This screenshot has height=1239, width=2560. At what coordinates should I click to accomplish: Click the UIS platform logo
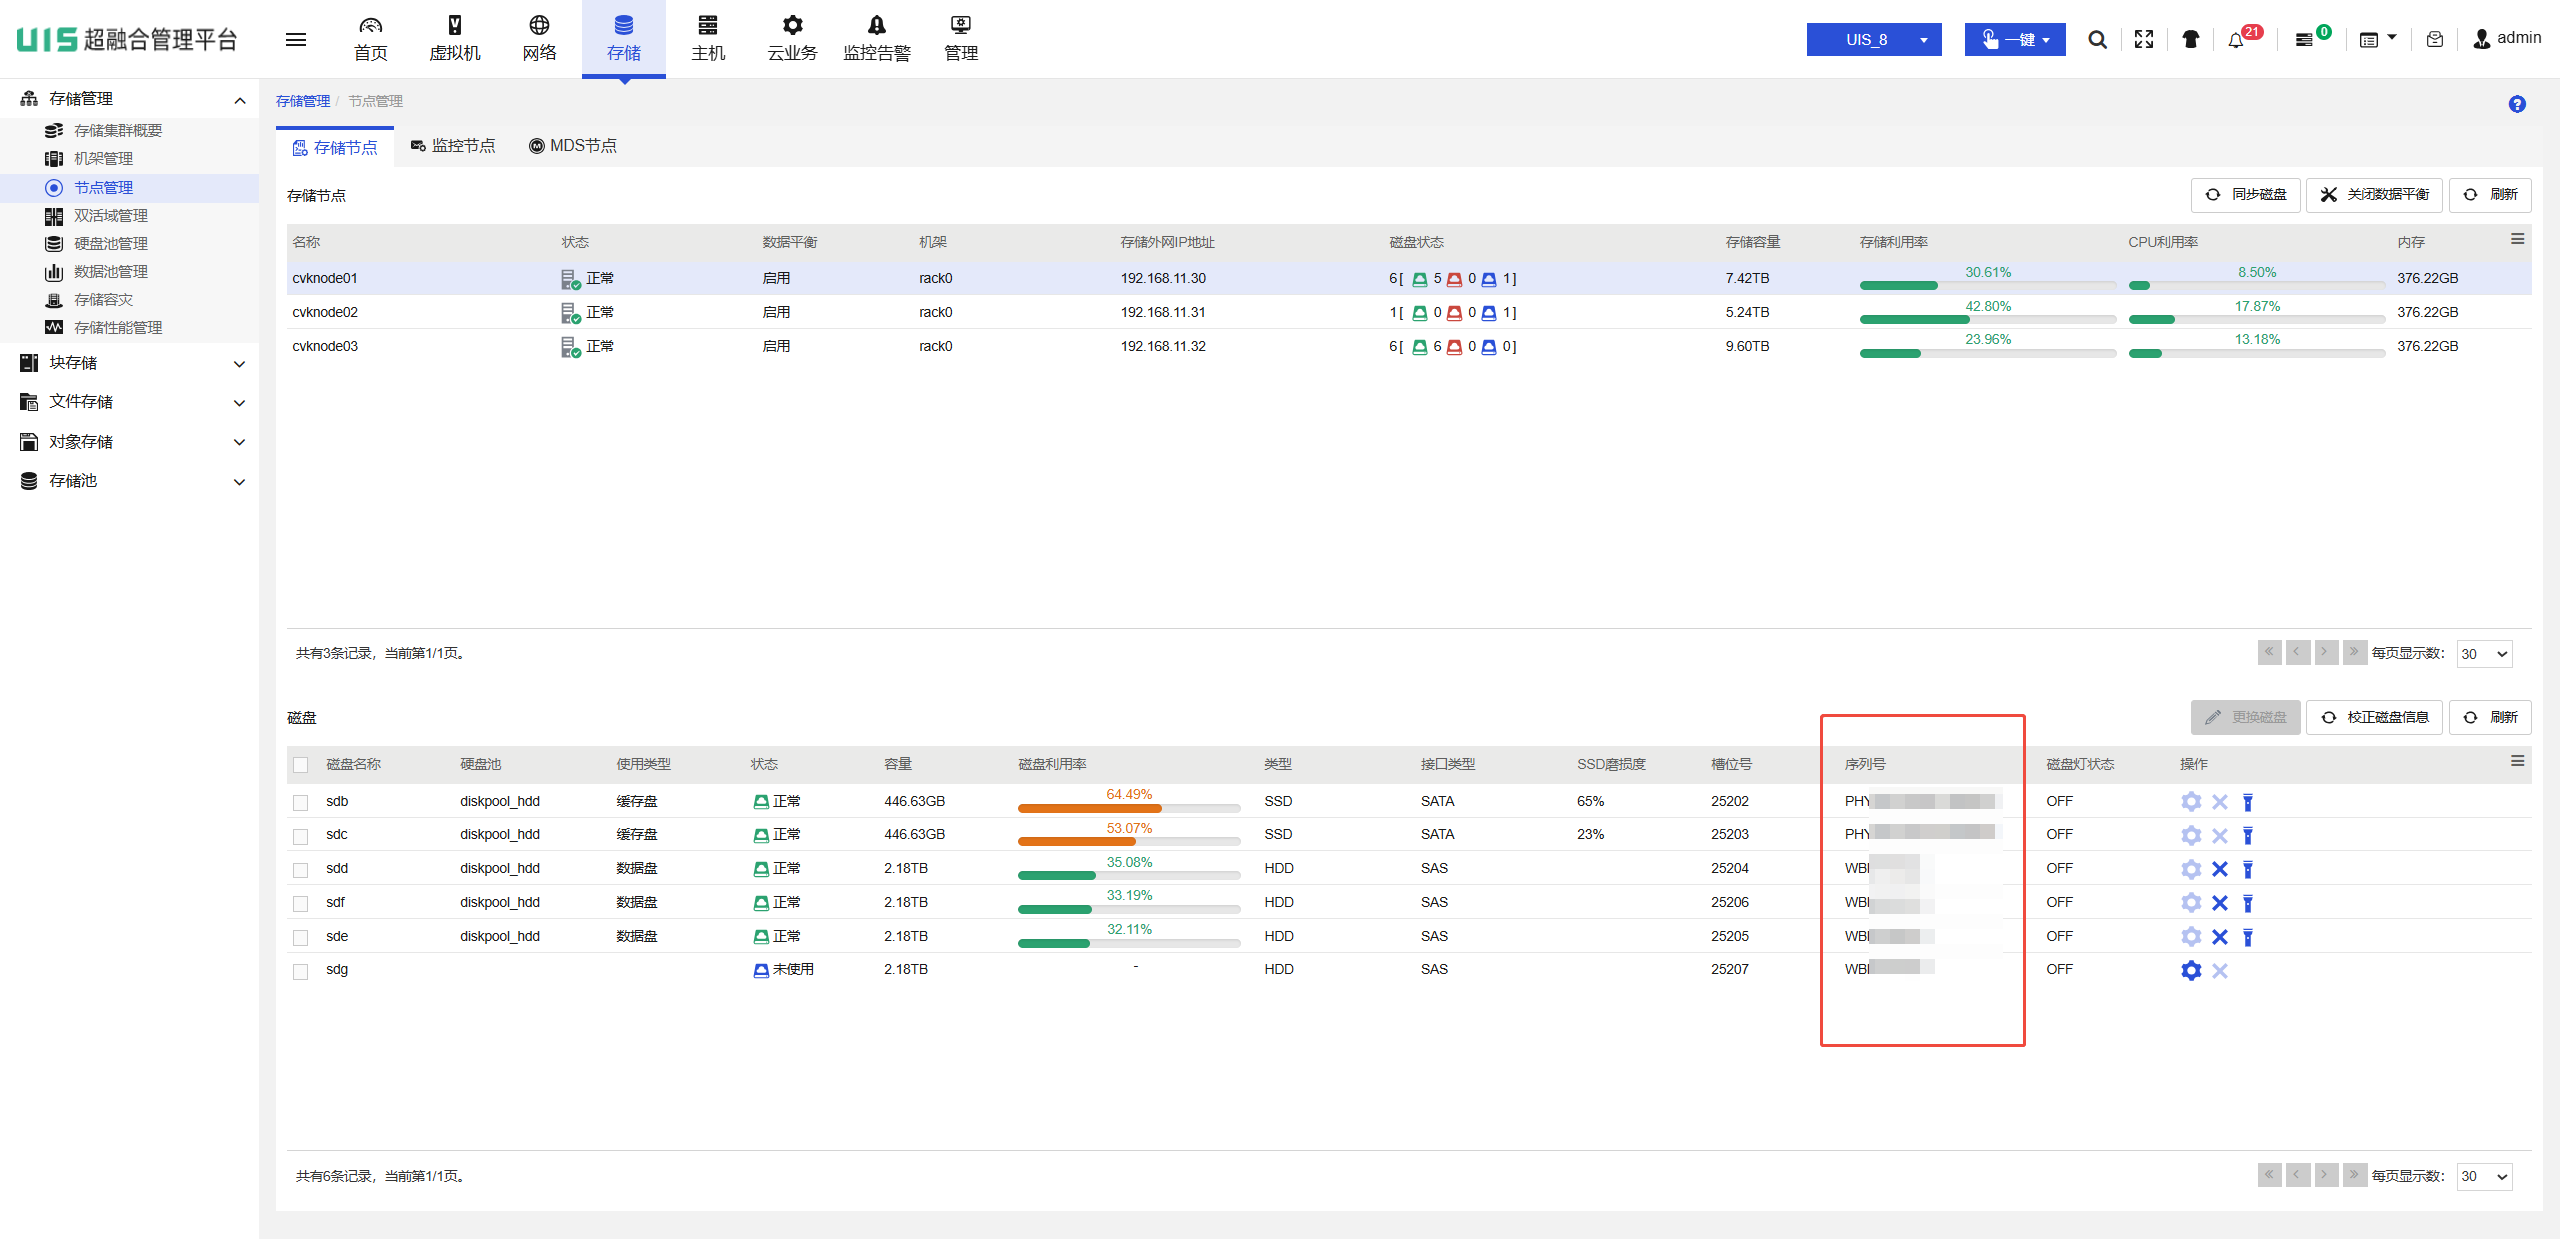pos(128,39)
